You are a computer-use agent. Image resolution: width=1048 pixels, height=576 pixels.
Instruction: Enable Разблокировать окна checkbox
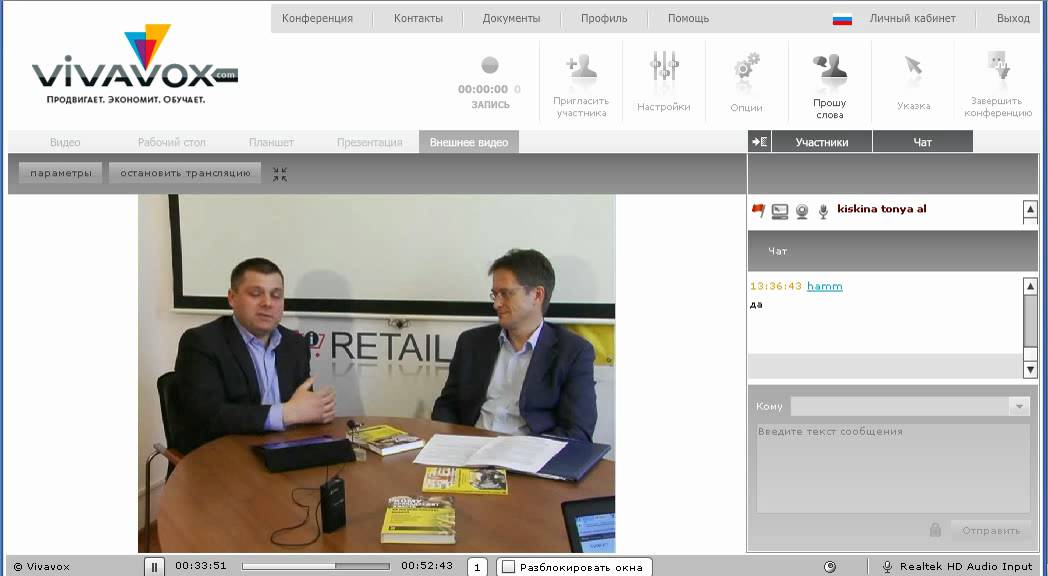[509, 567]
